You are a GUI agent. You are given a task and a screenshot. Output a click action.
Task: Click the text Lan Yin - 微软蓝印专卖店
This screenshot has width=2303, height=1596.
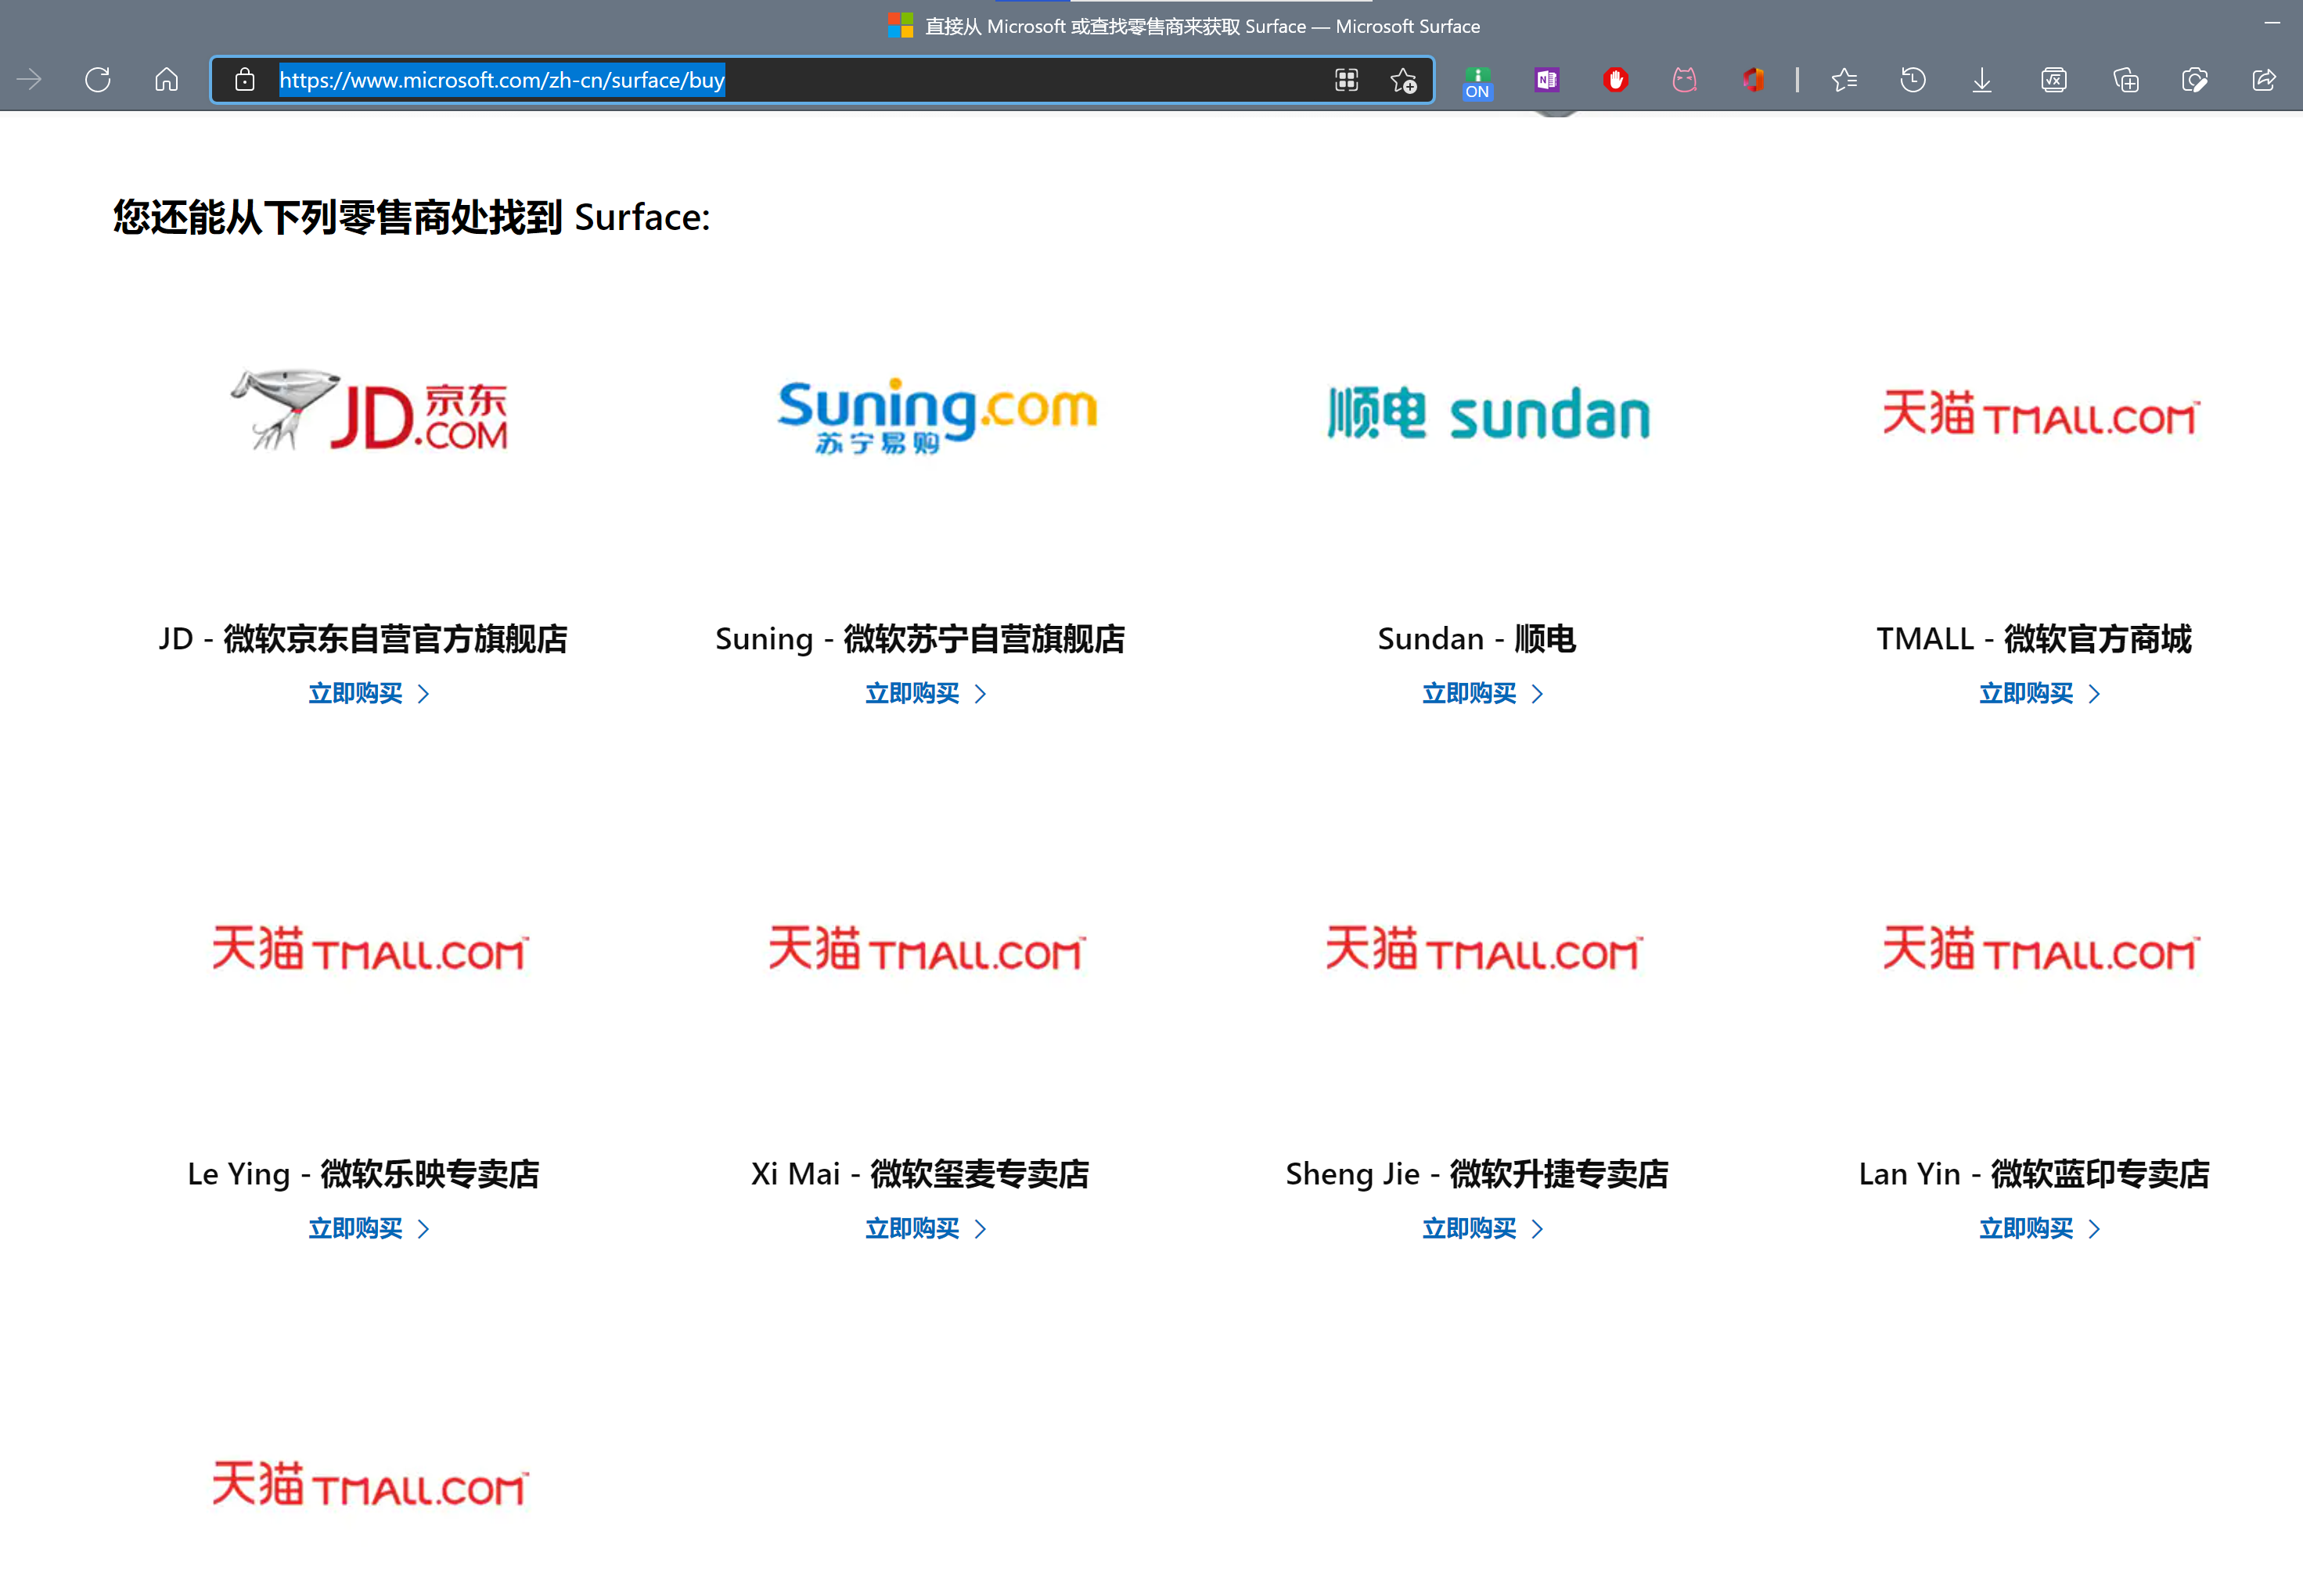(x=2034, y=1174)
